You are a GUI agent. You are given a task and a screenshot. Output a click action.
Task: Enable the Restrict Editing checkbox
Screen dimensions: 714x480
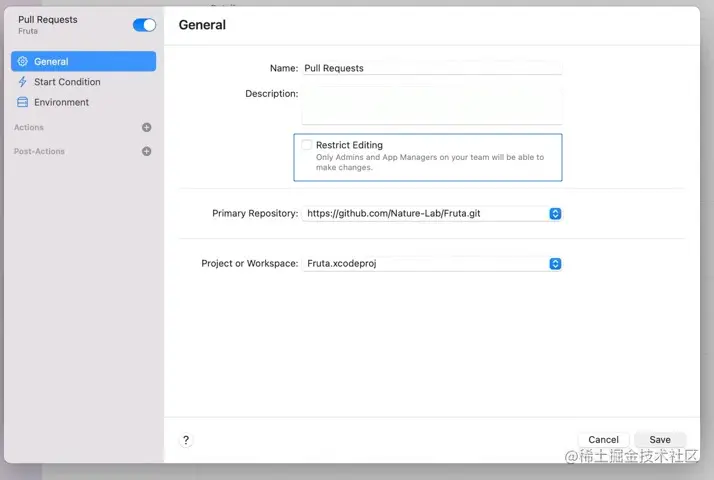(306, 145)
